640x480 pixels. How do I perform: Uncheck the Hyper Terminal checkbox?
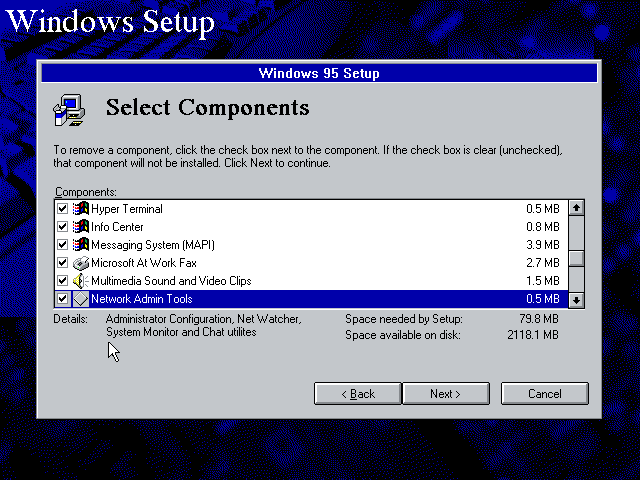(x=62, y=209)
